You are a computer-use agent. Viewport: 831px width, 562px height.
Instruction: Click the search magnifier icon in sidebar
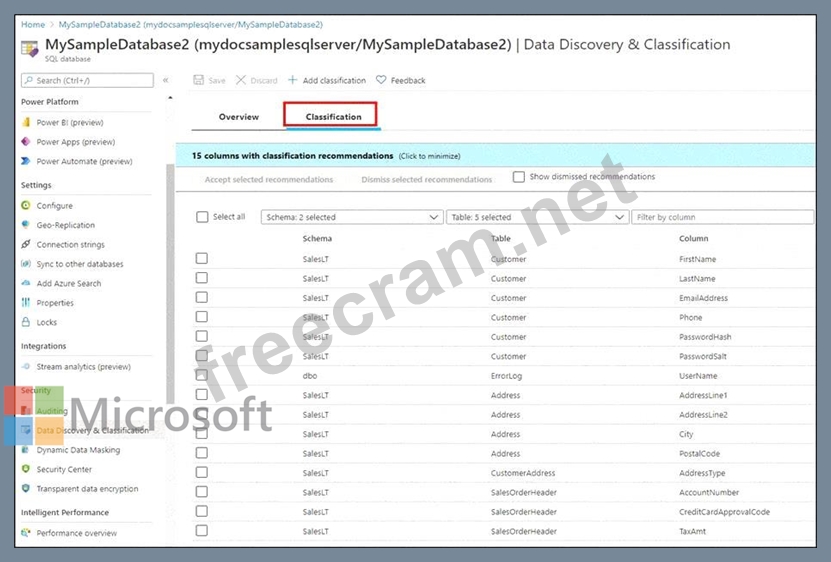coord(29,80)
